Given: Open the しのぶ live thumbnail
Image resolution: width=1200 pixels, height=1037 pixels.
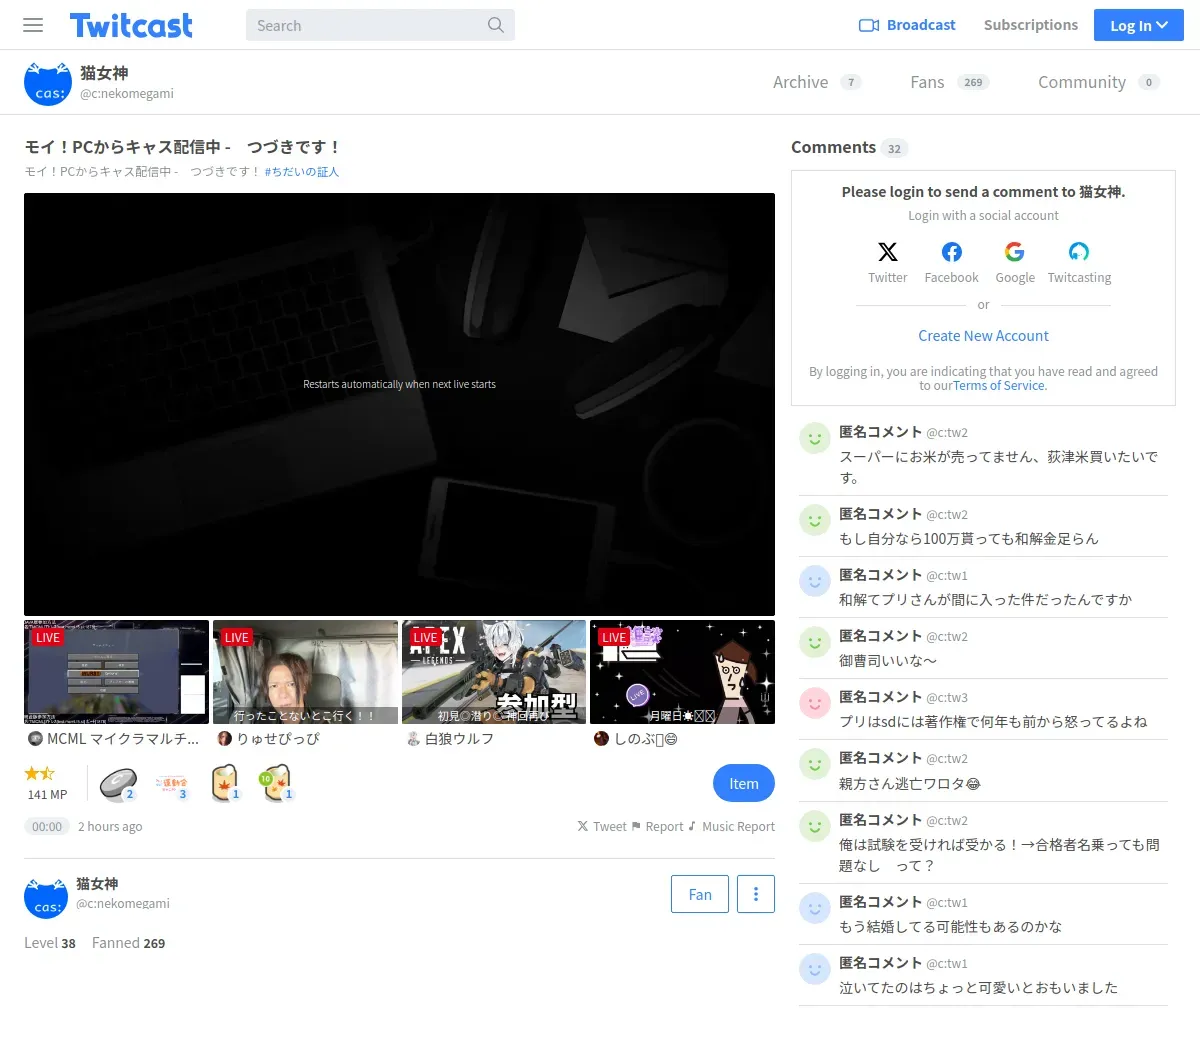Looking at the screenshot, I should click(x=682, y=672).
